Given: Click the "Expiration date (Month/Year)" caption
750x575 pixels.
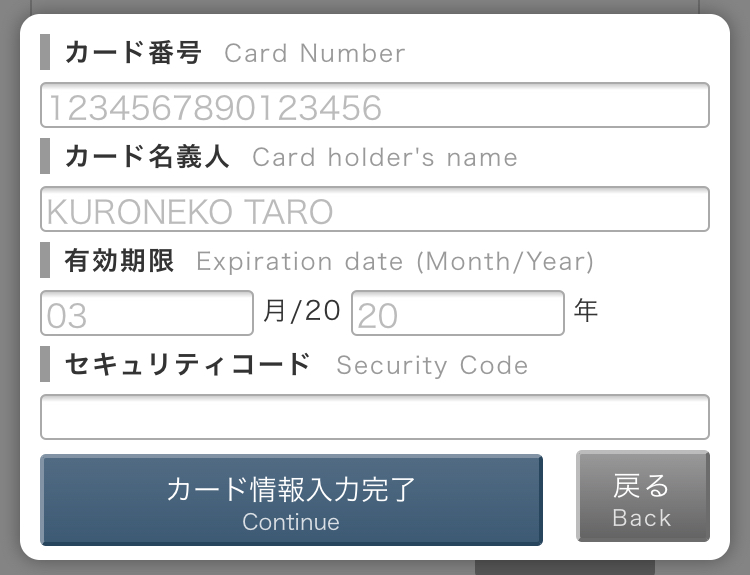Looking at the screenshot, I should point(395,262).
